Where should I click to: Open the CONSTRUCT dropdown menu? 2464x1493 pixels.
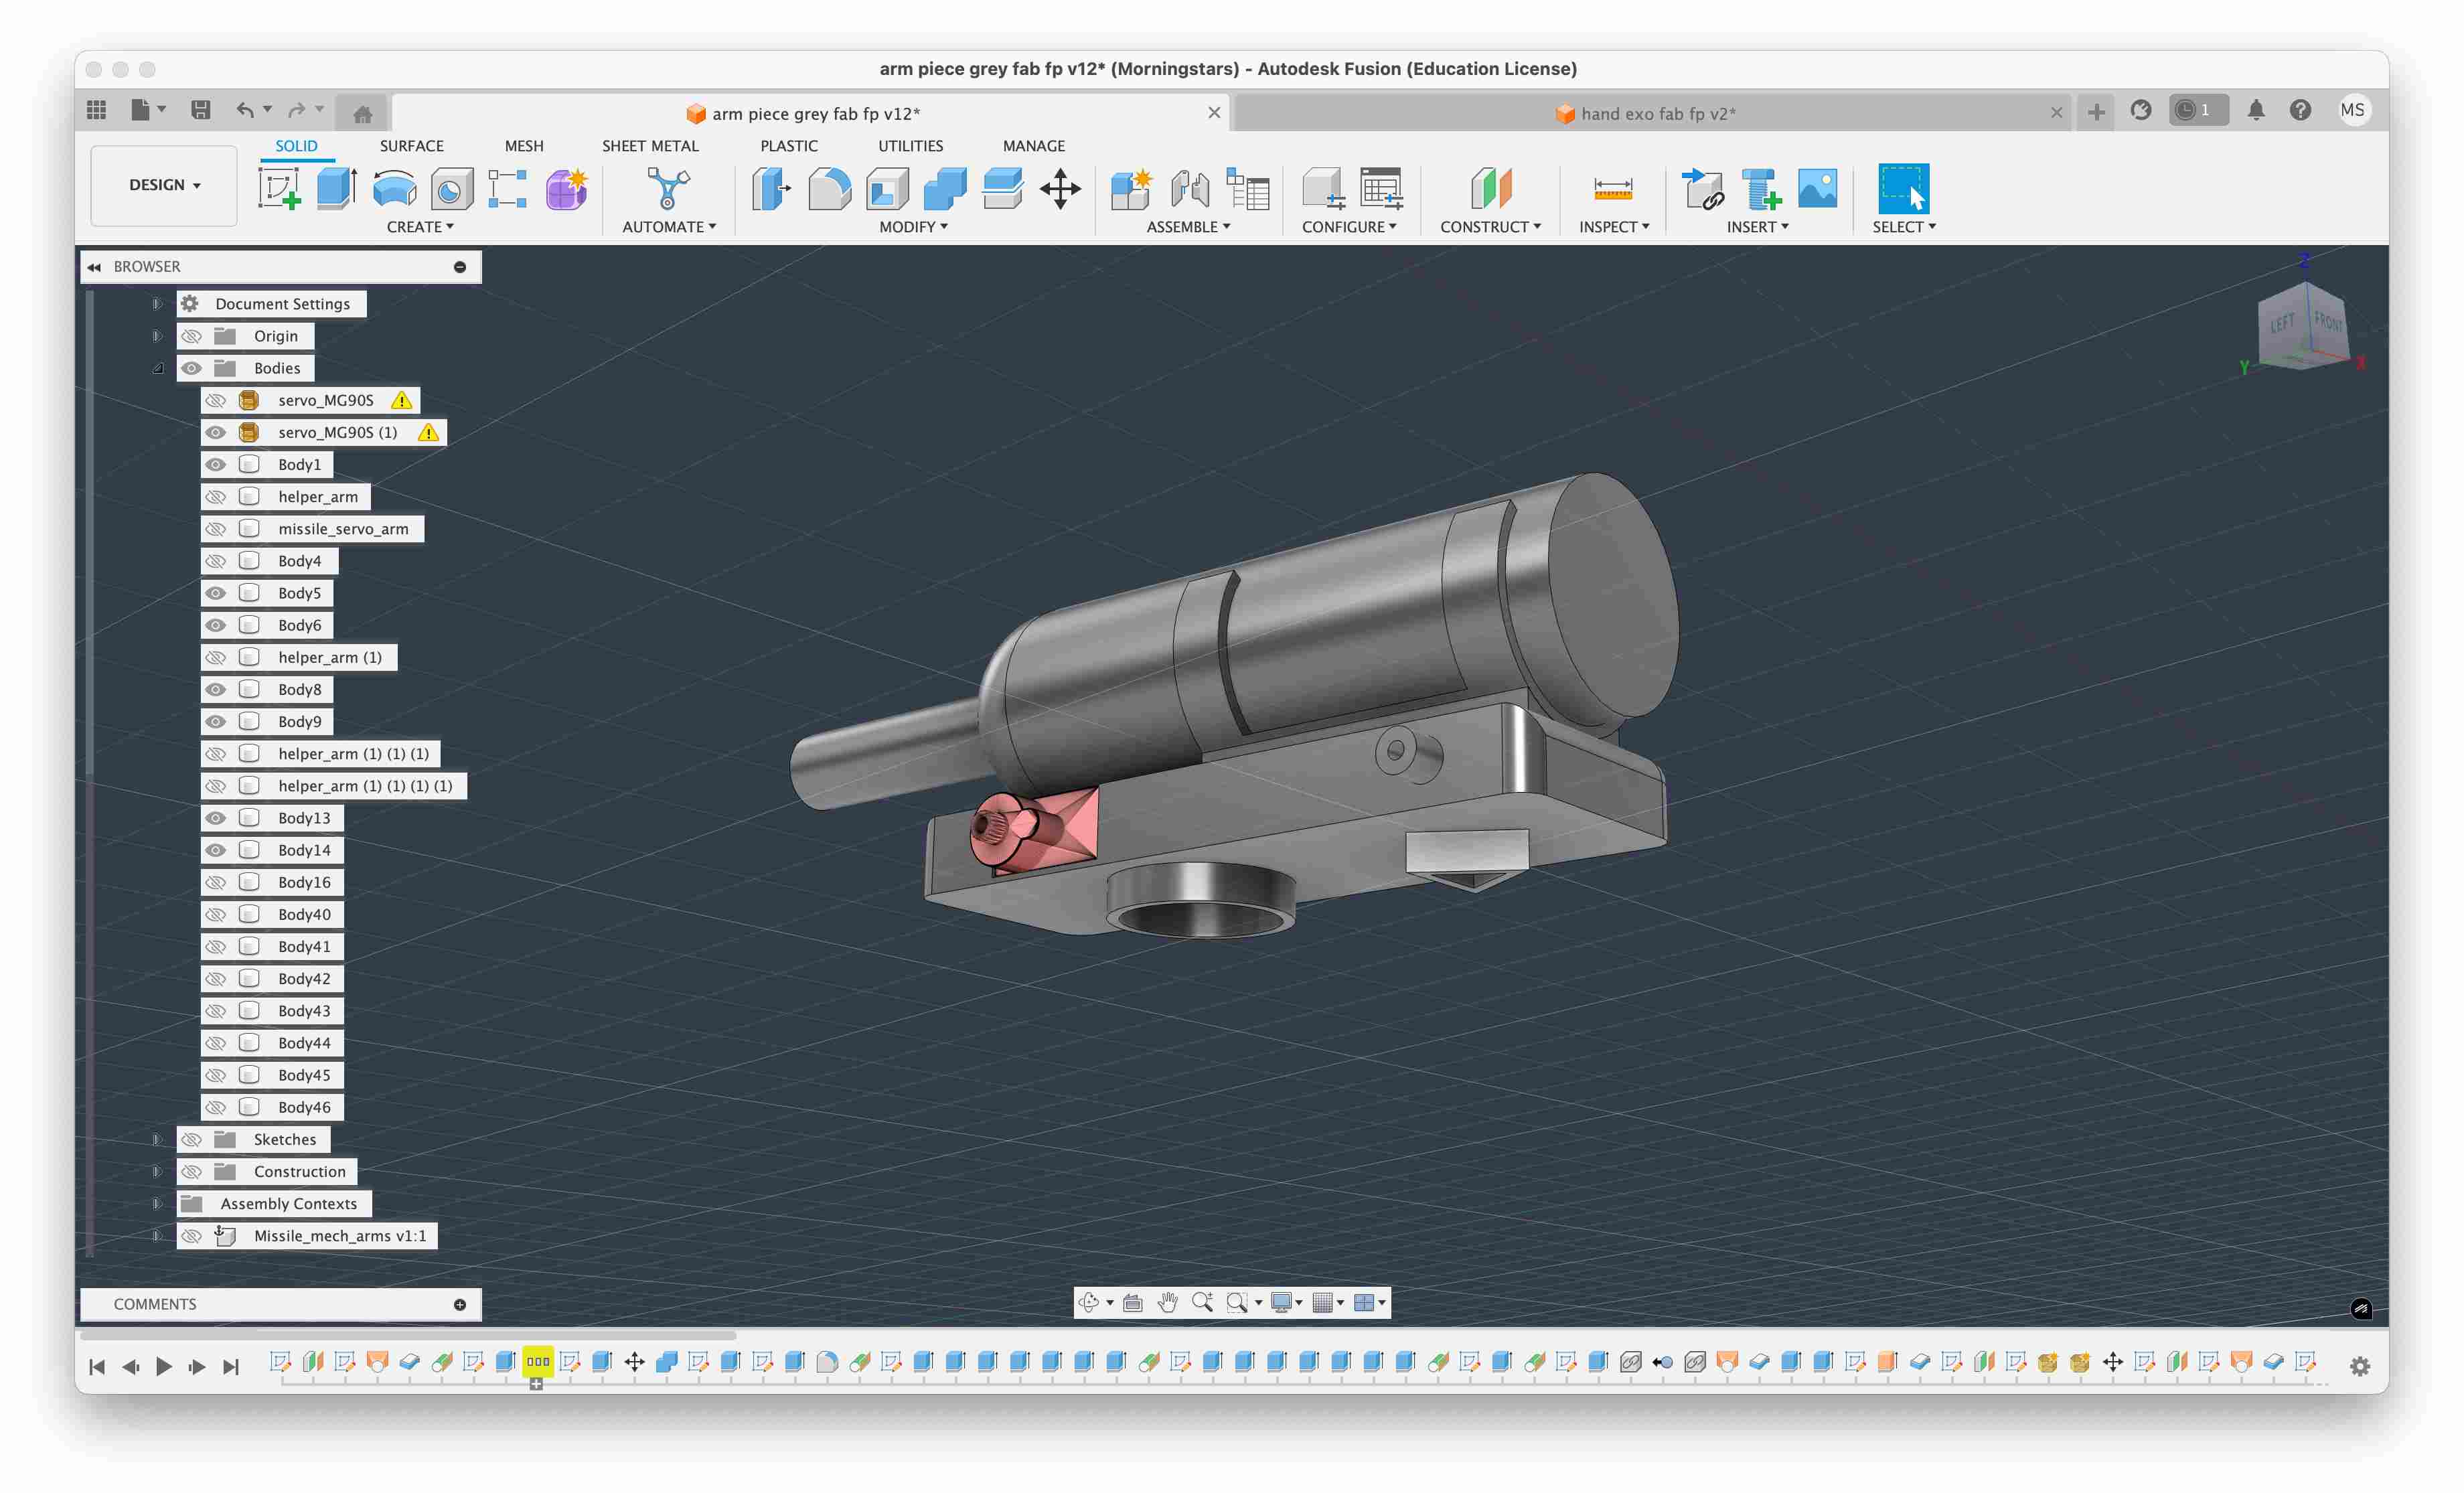[x=1490, y=227]
